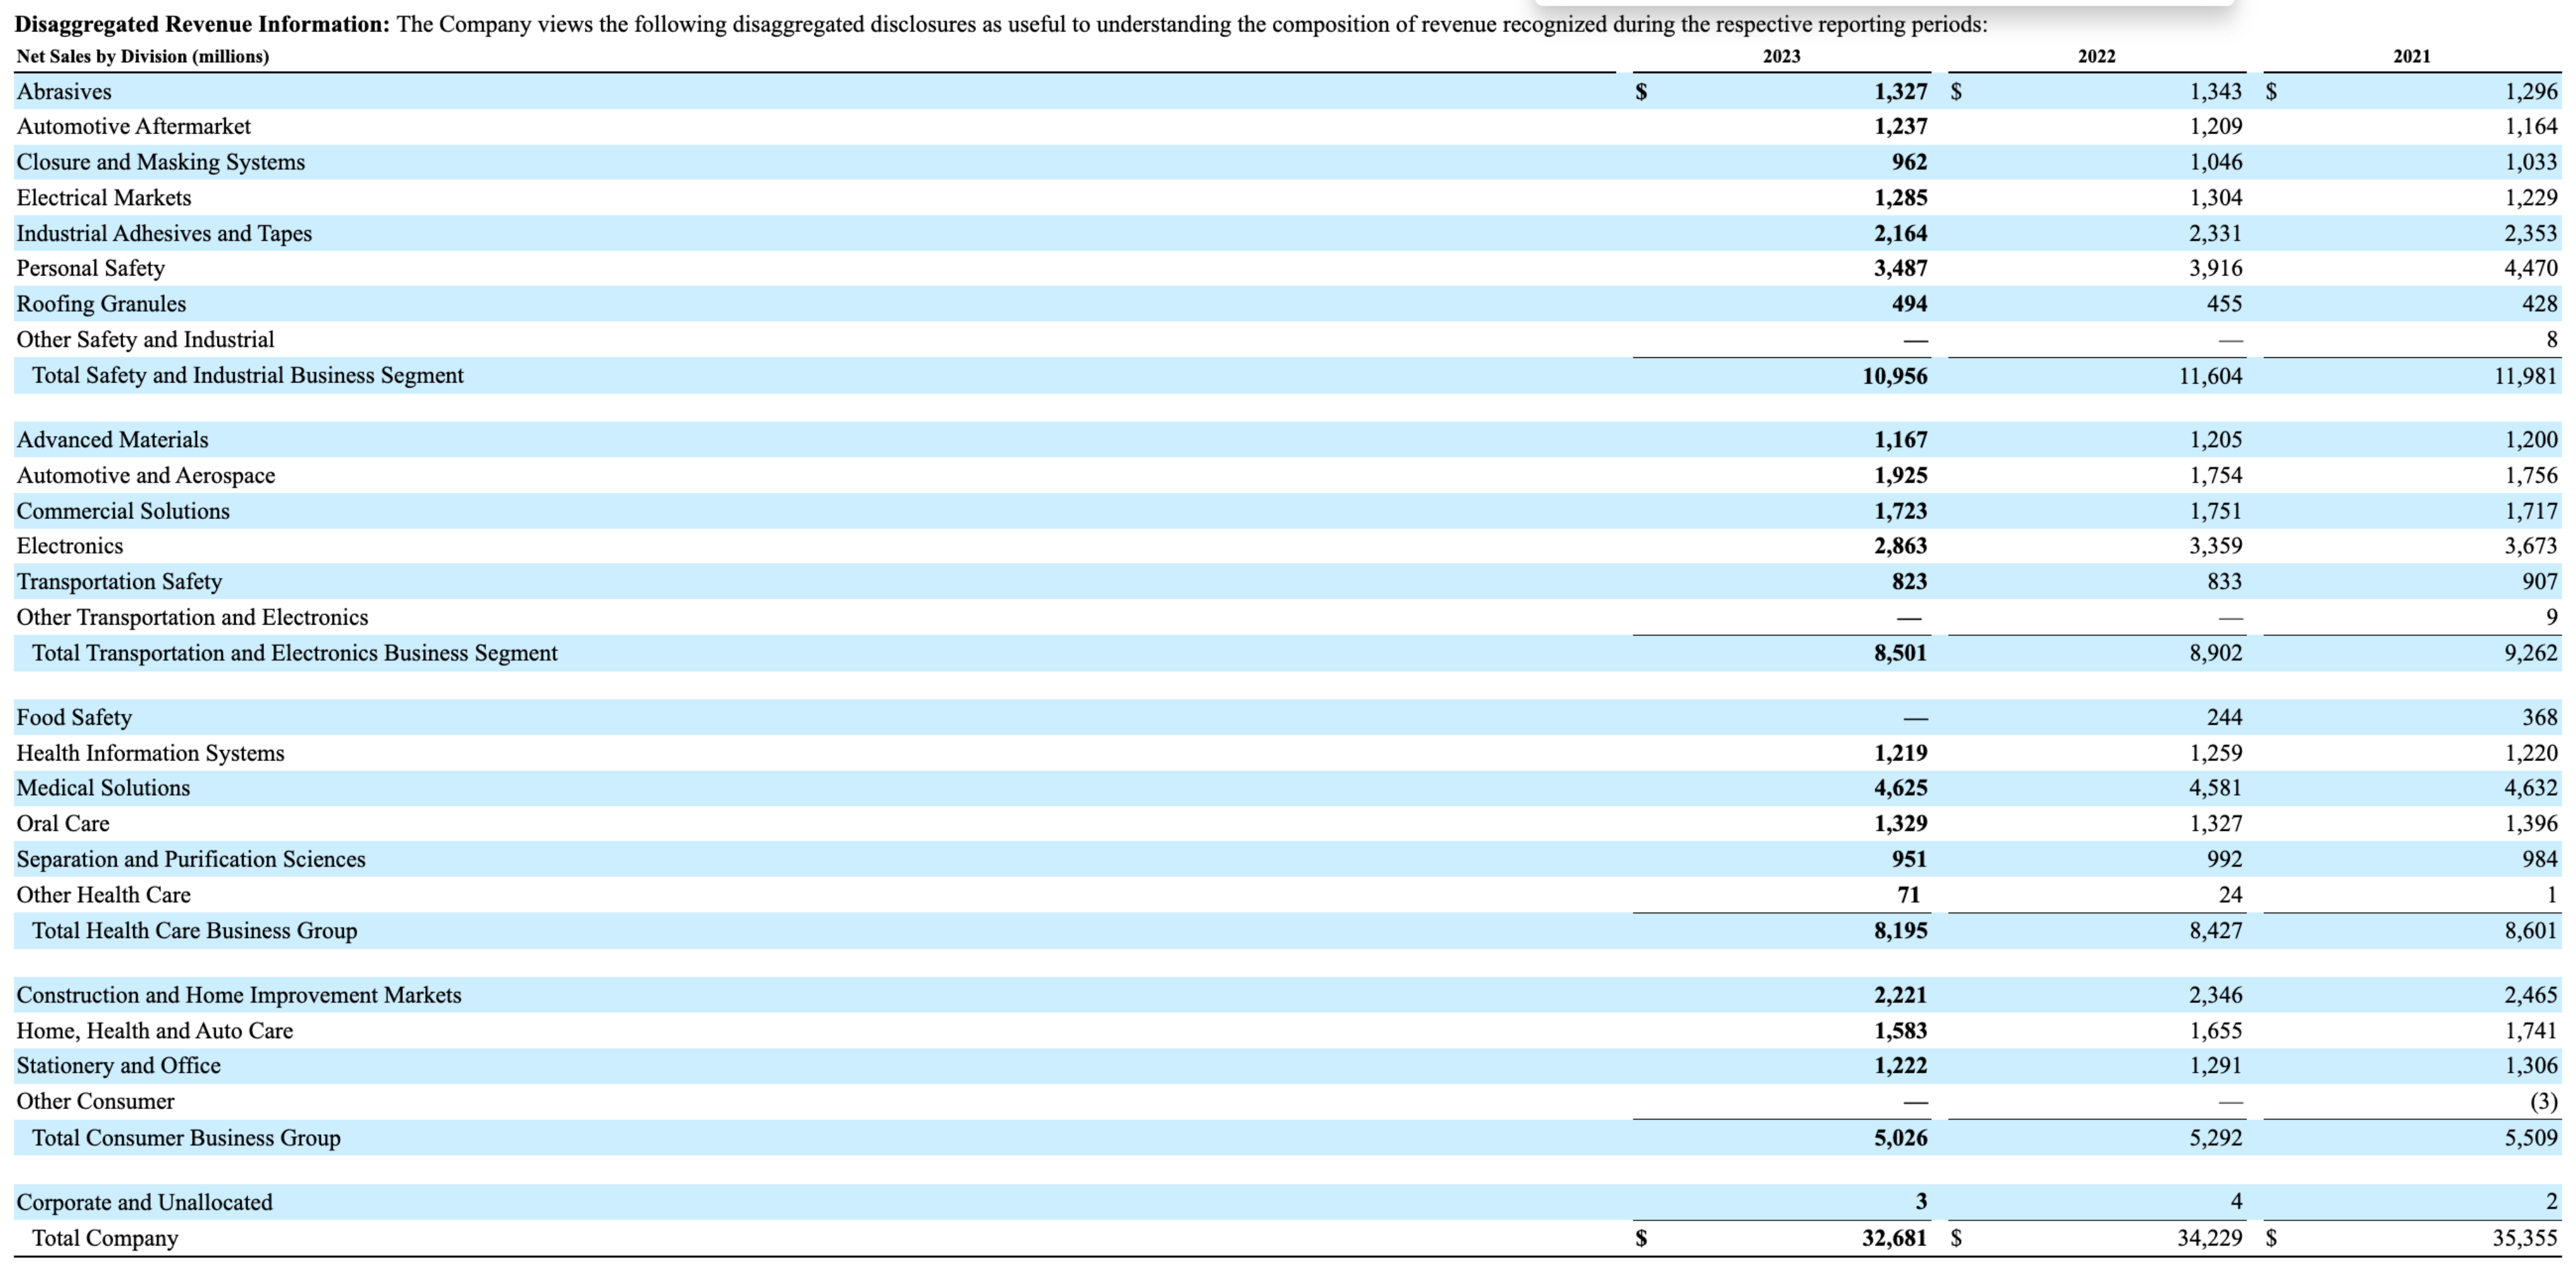Select the 11,981 total for 2021
Screen dimensions: 2576x1277
pyautogui.click(x=2525, y=376)
